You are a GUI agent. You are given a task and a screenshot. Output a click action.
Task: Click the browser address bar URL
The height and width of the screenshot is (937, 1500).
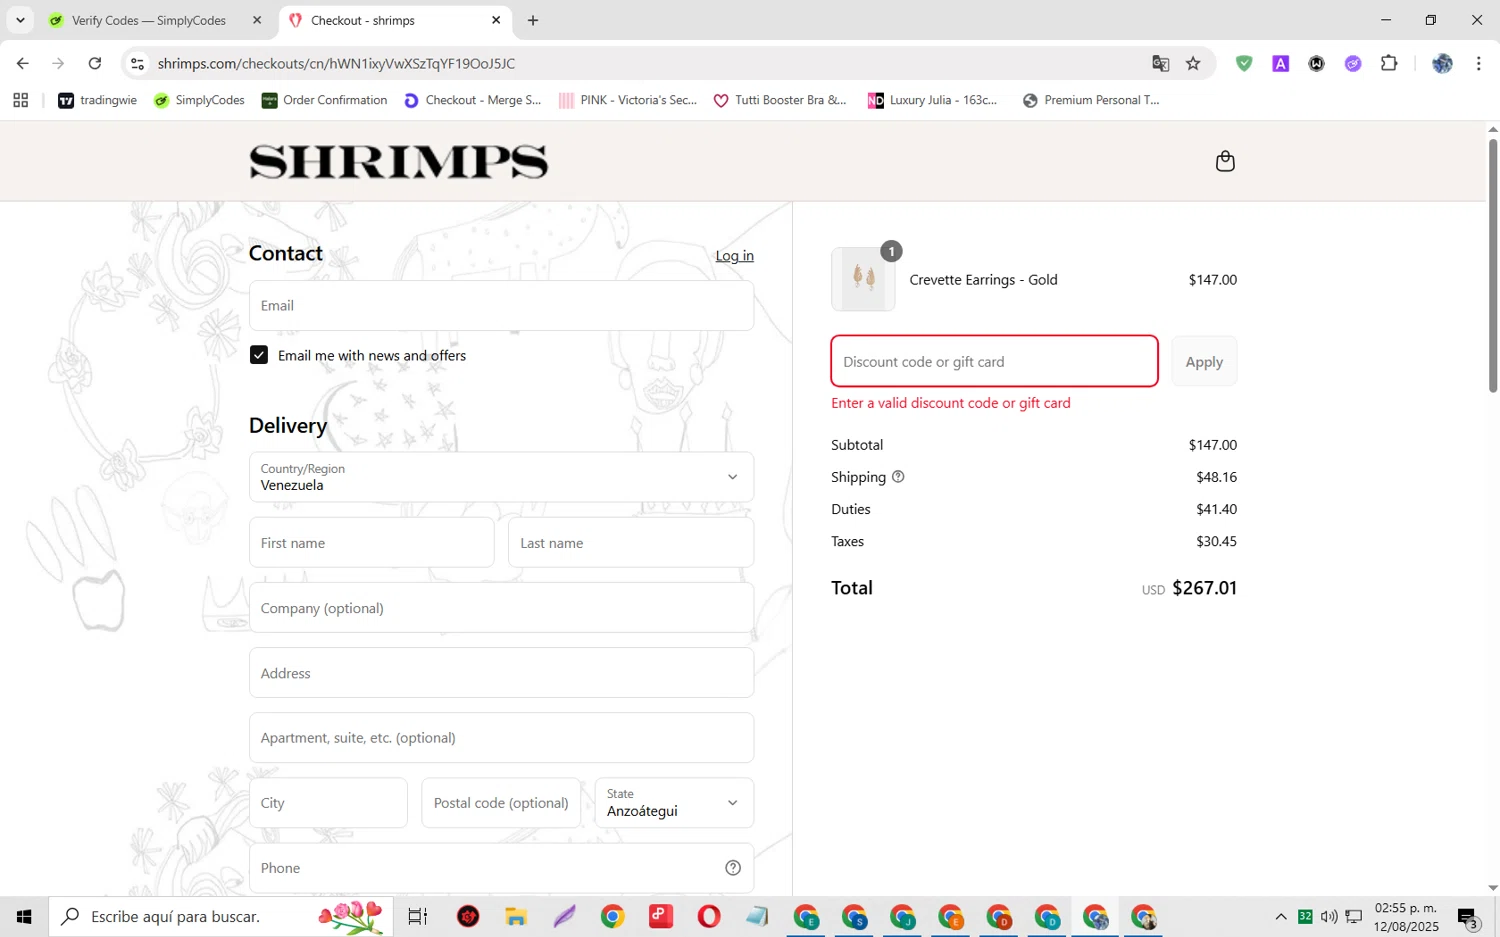pos(336,63)
